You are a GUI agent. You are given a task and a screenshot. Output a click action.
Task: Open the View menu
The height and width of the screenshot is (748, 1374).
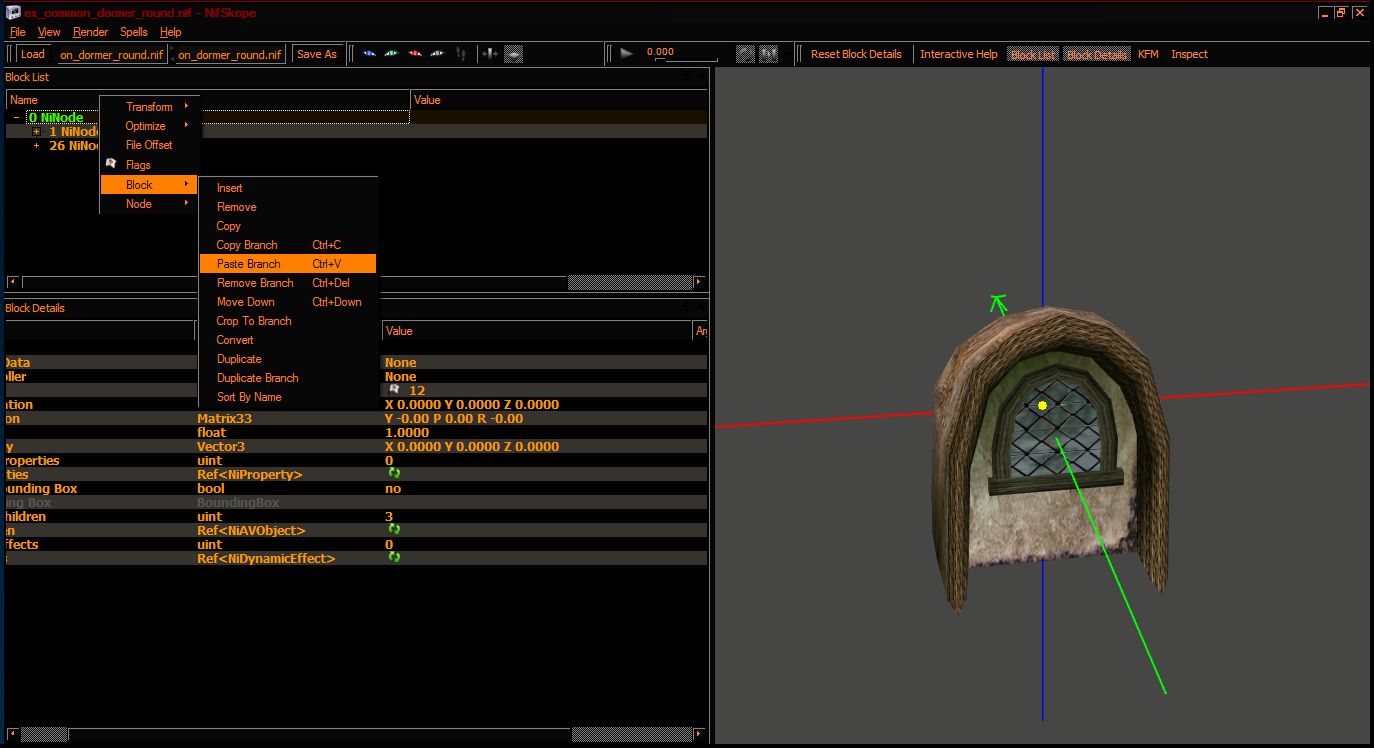click(x=49, y=32)
